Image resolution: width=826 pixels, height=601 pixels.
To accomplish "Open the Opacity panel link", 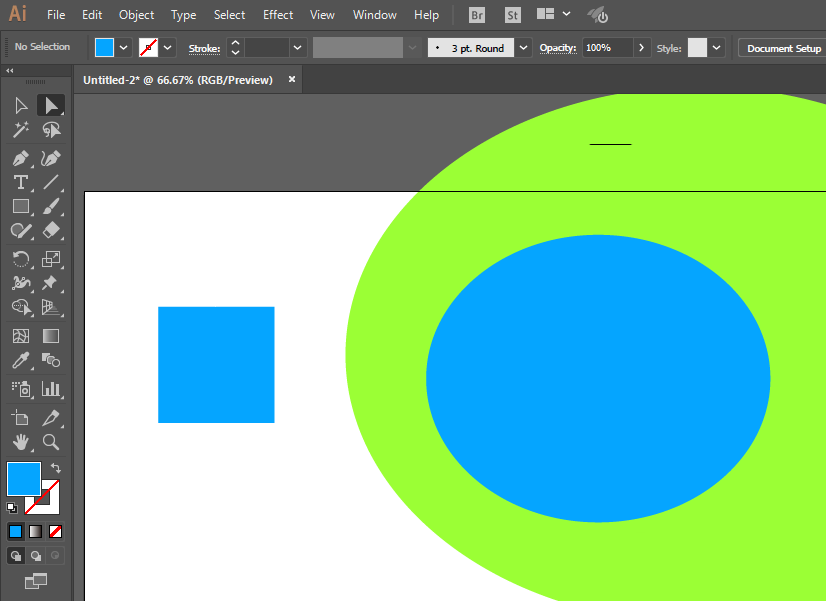I will click(558, 48).
